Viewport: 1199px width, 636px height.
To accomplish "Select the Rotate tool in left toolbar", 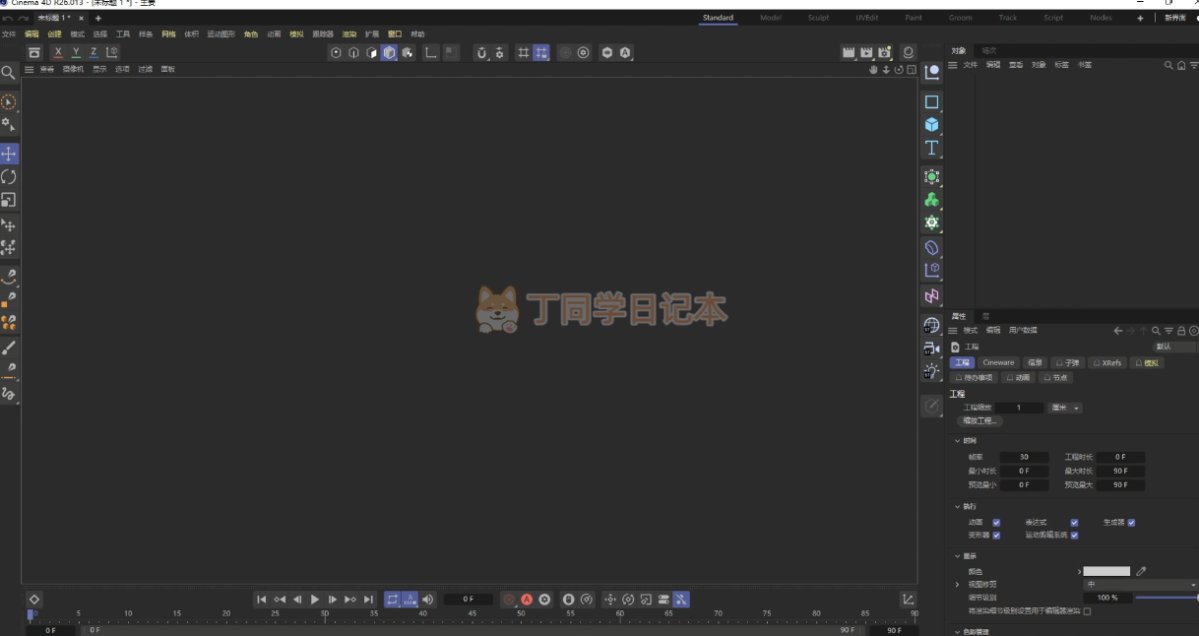I will point(9,177).
